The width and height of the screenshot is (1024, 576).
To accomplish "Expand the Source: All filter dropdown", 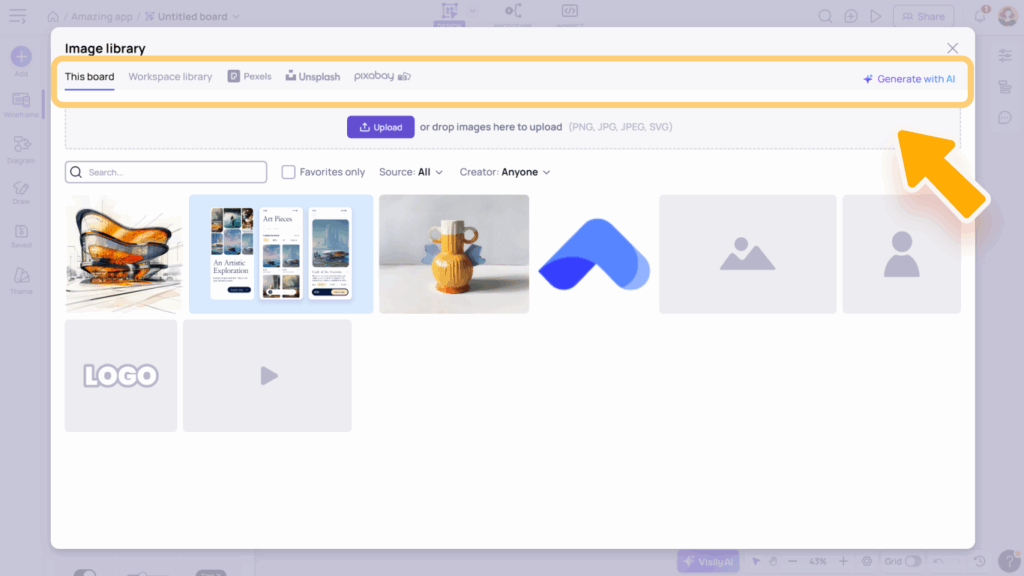I will (411, 172).
